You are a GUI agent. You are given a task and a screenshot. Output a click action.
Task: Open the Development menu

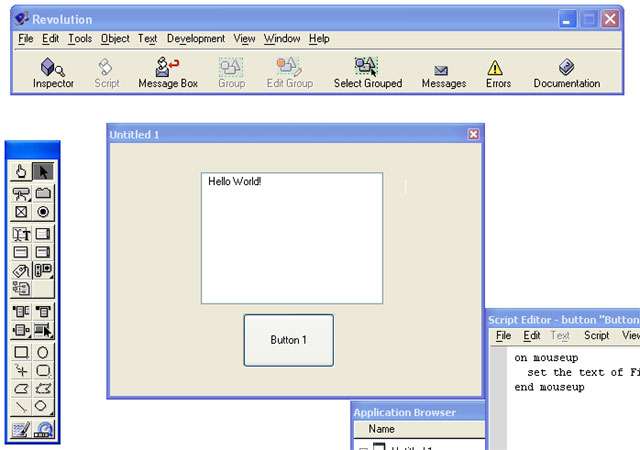(x=196, y=39)
